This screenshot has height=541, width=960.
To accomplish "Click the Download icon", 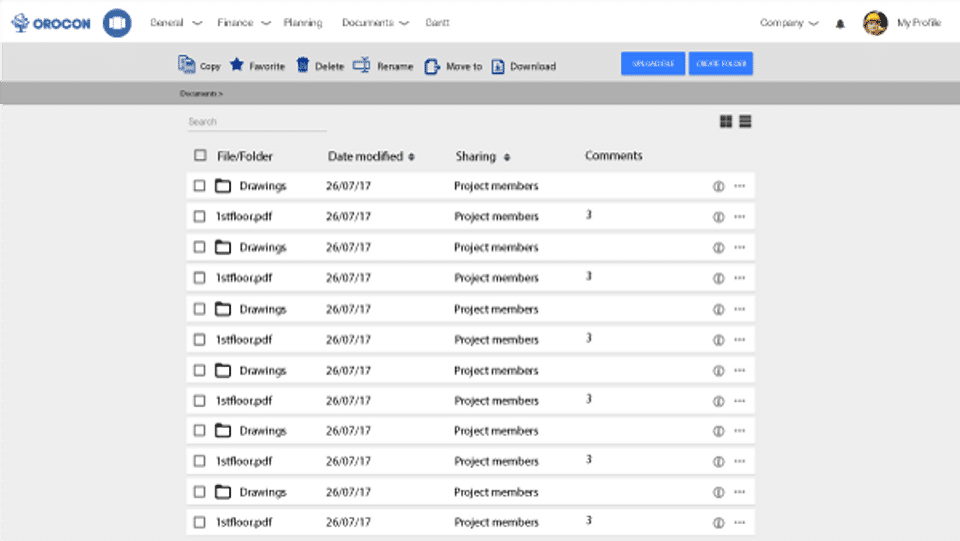I will (x=498, y=66).
